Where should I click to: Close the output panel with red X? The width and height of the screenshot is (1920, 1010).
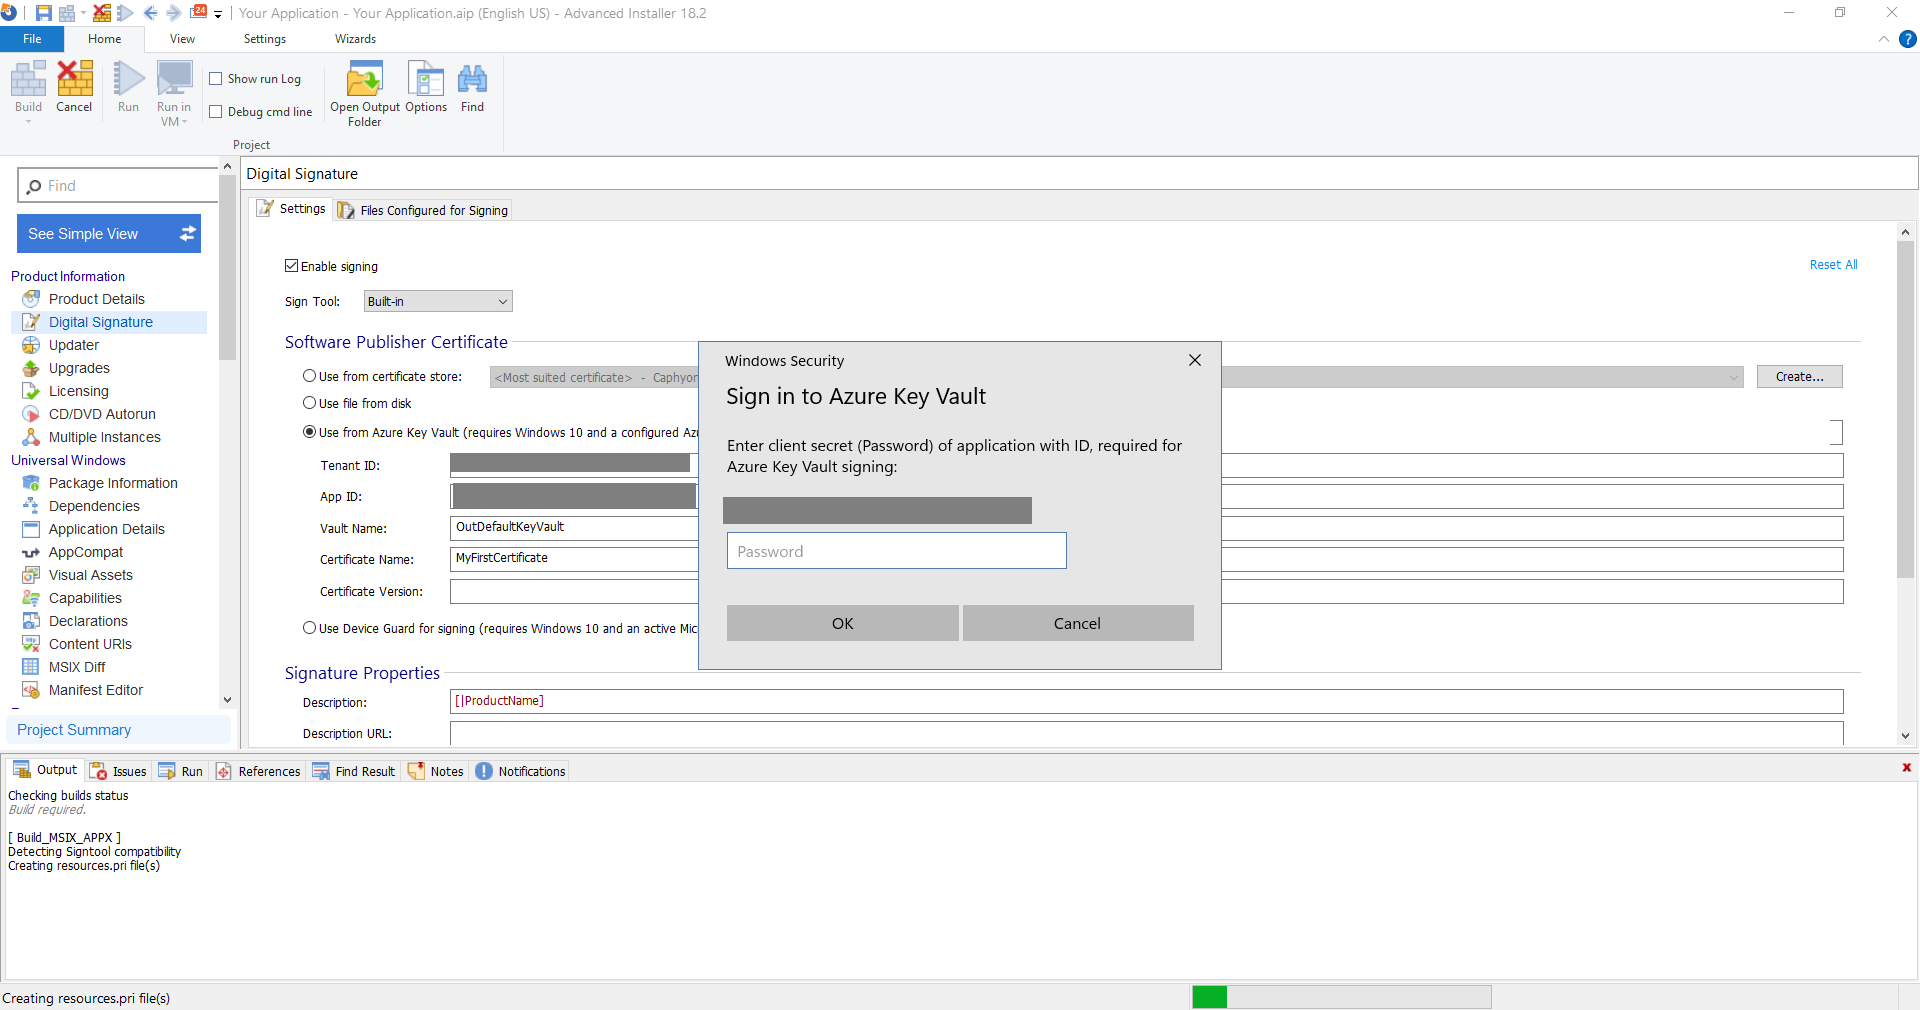click(x=1906, y=768)
